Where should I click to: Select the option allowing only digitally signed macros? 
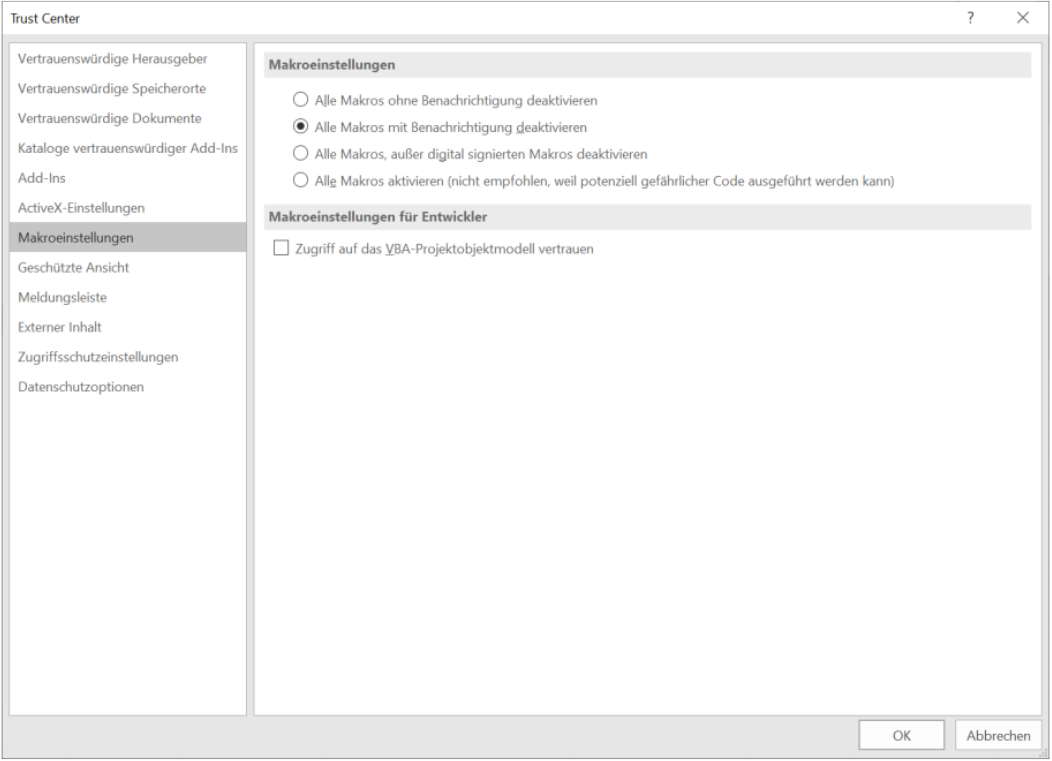coord(299,154)
